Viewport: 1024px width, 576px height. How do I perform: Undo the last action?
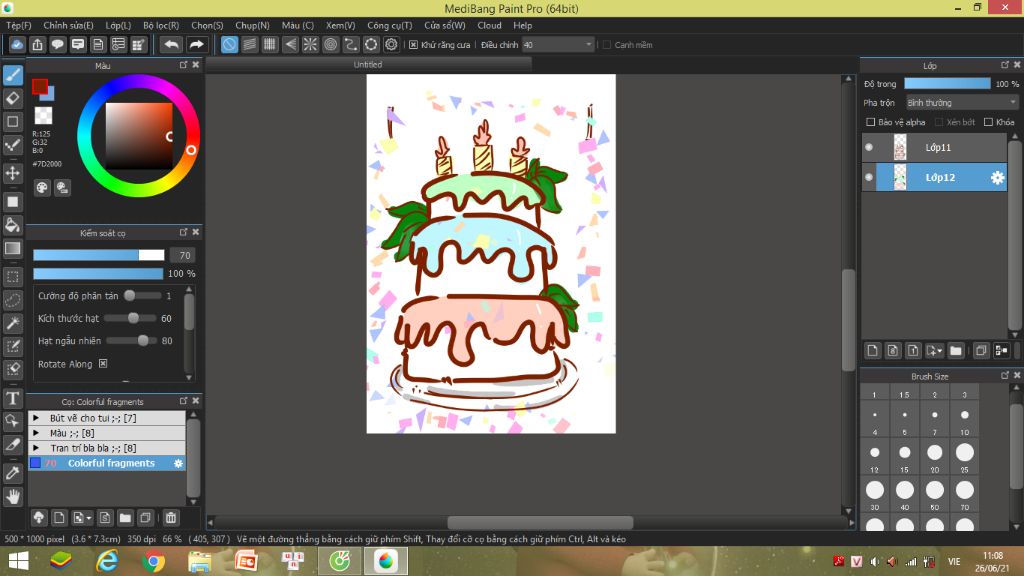(x=171, y=44)
